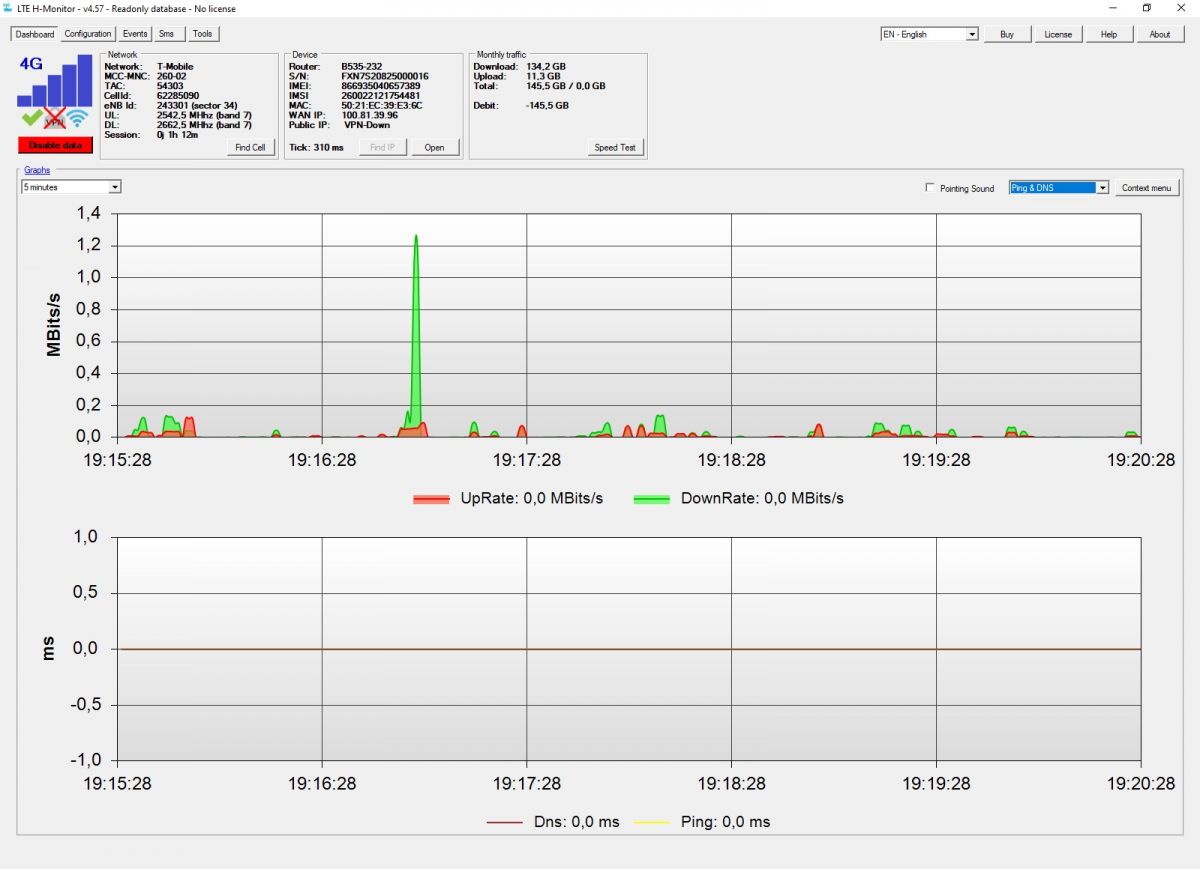Click the Graphs link label
The width and height of the screenshot is (1200, 869).
coord(37,170)
